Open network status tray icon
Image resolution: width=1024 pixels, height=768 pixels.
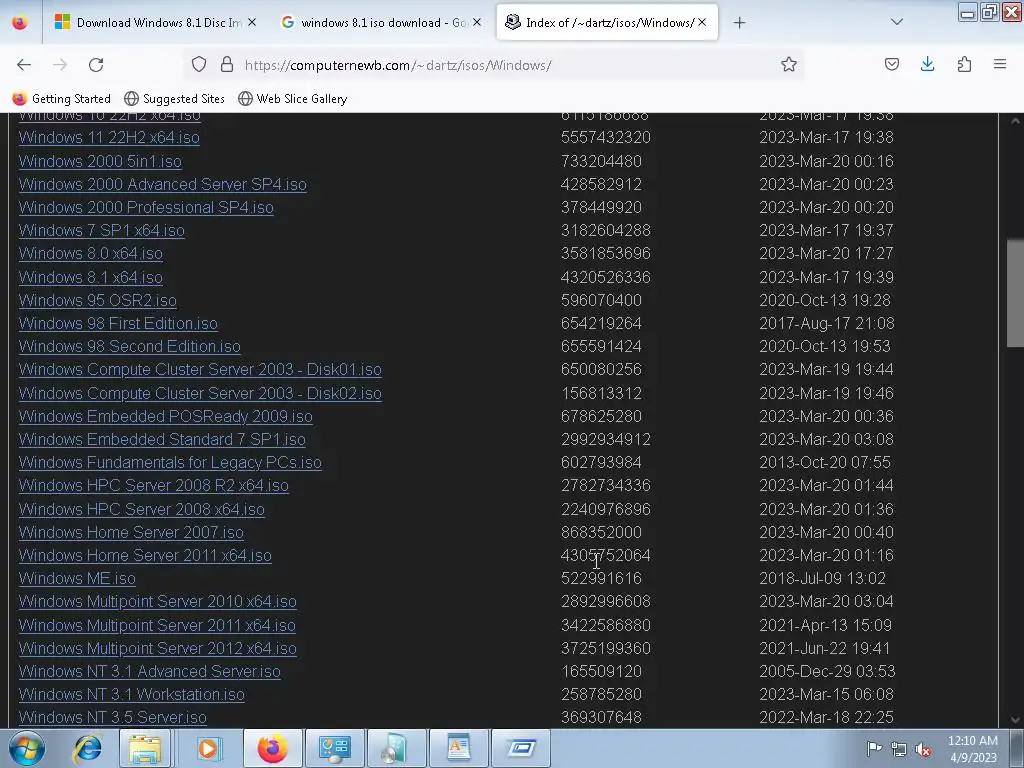[899, 749]
